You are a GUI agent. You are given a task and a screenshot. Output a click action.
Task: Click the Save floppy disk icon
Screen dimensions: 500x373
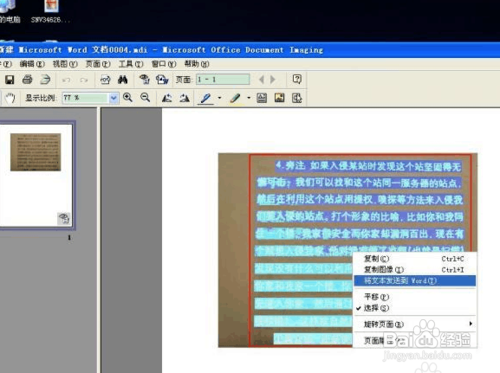point(10,80)
